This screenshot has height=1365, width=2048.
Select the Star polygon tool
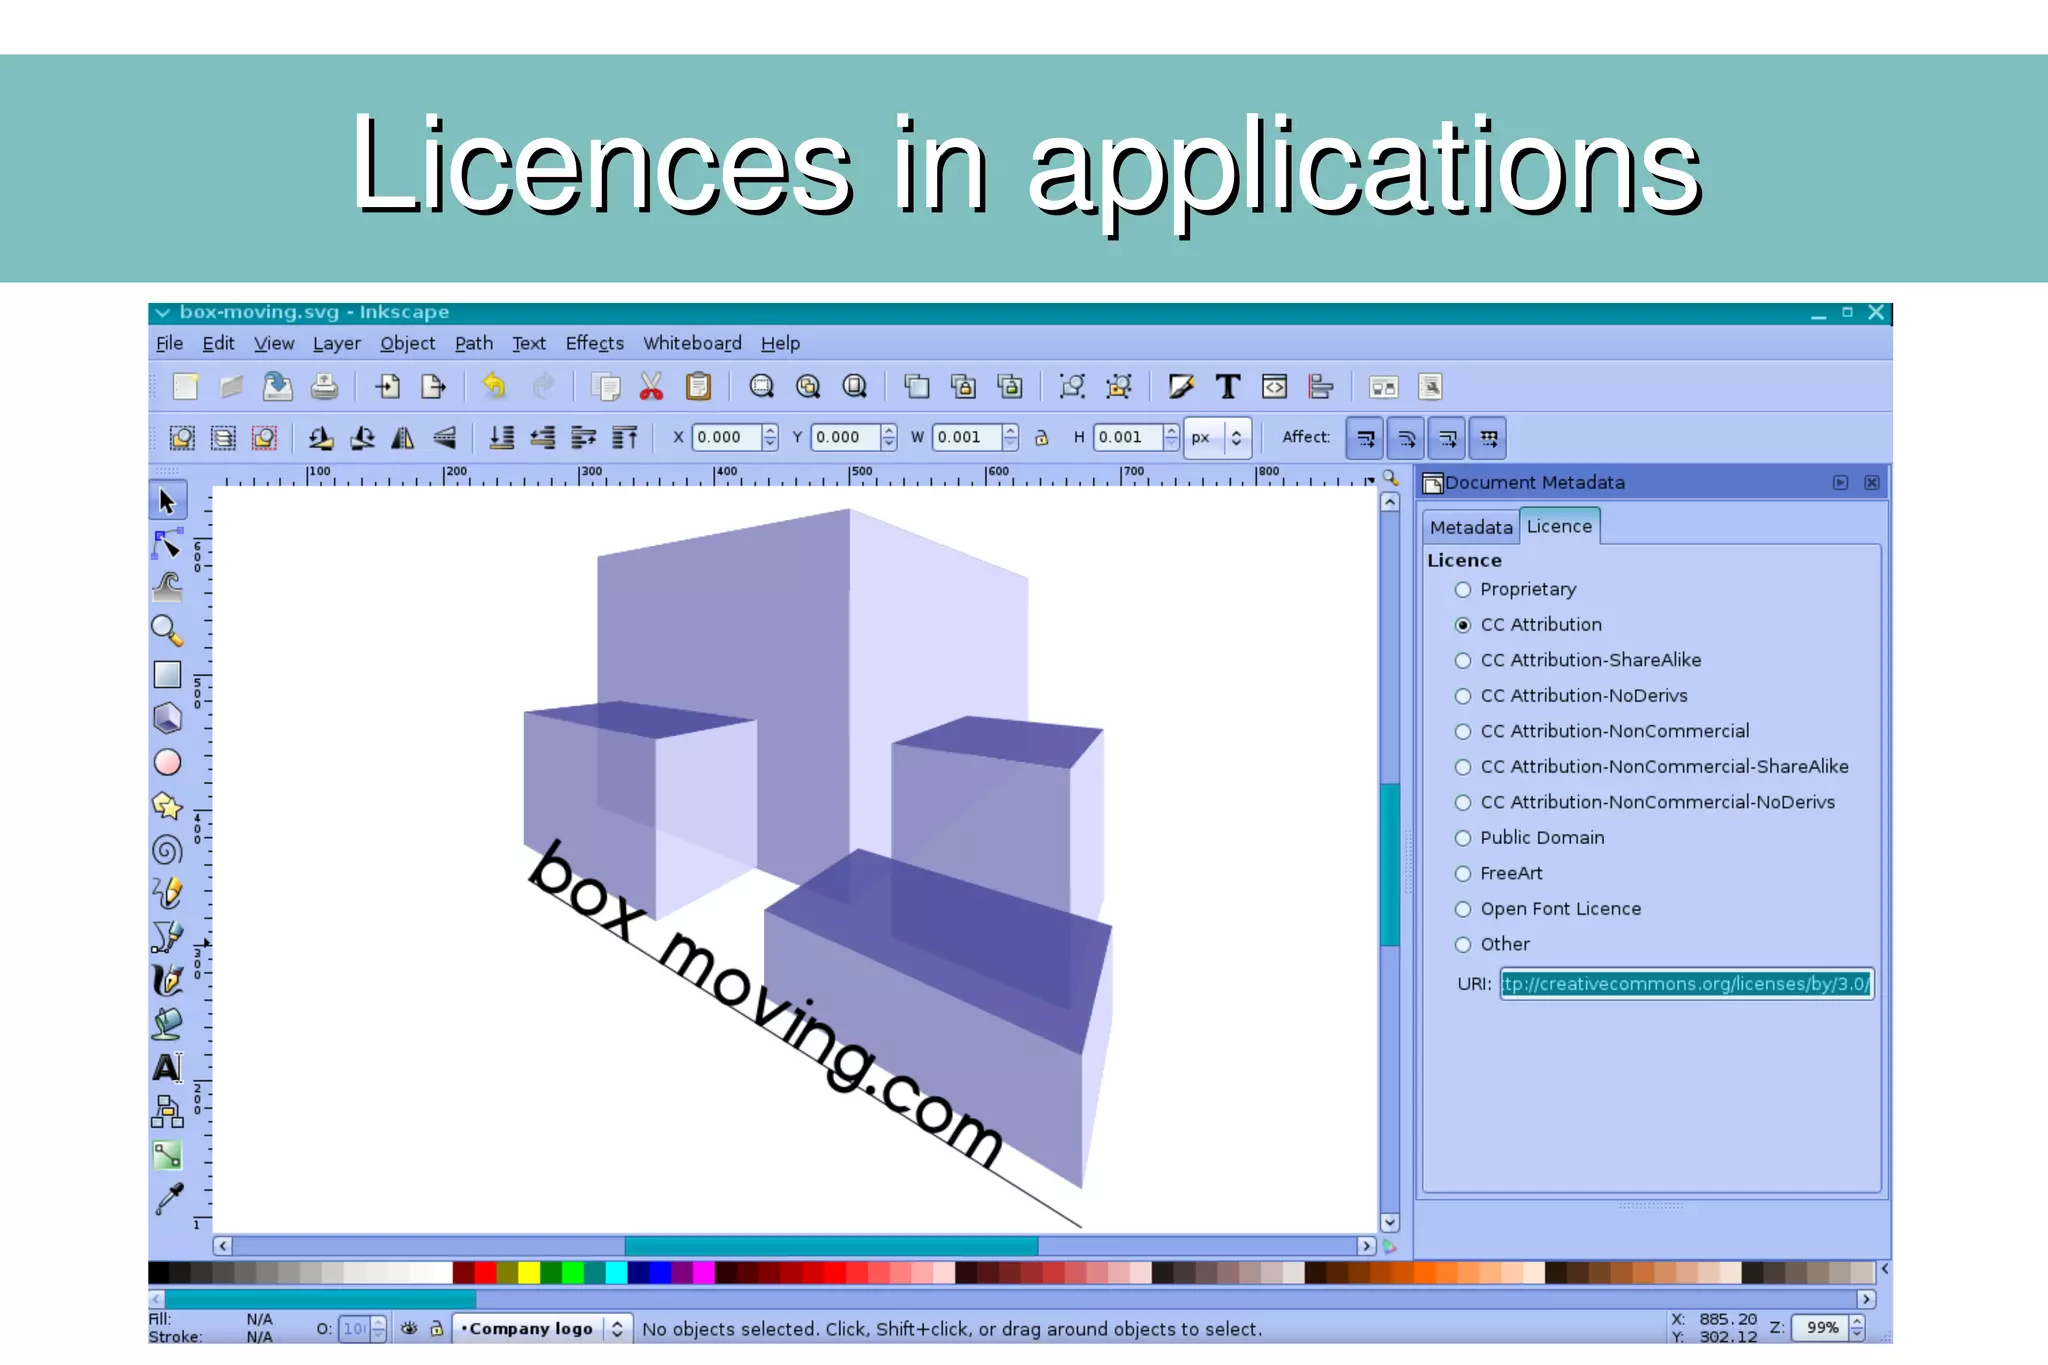(x=167, y=806)
